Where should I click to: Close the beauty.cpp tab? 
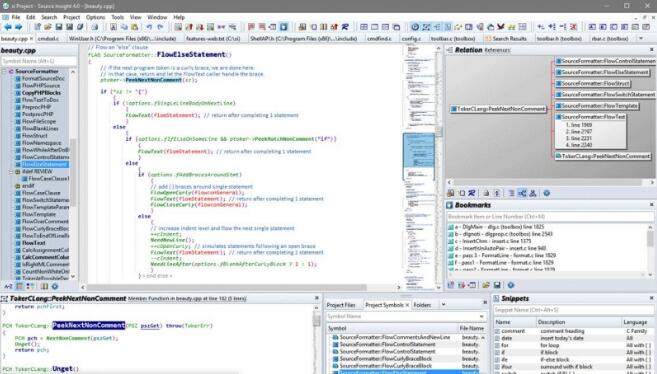point(31,39)
